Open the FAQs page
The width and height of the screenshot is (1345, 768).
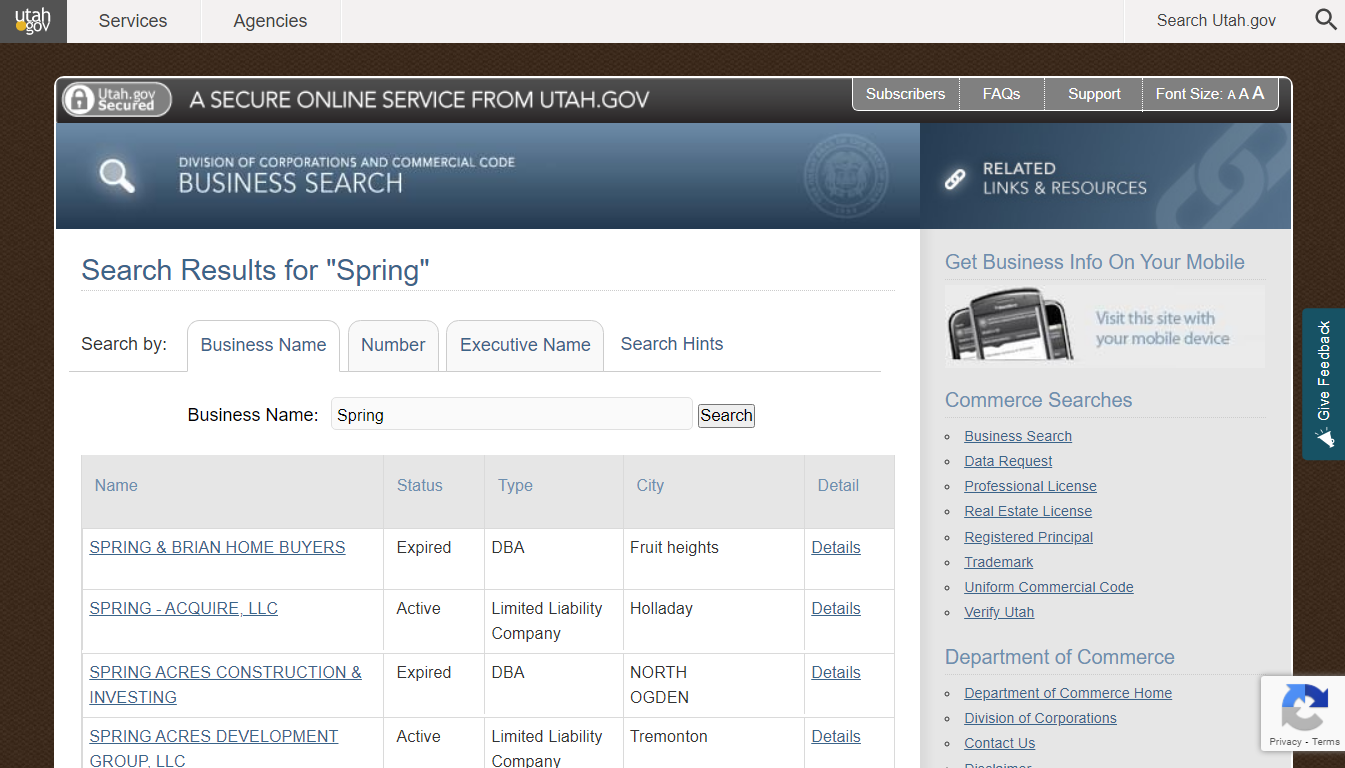coord(1001,94)
